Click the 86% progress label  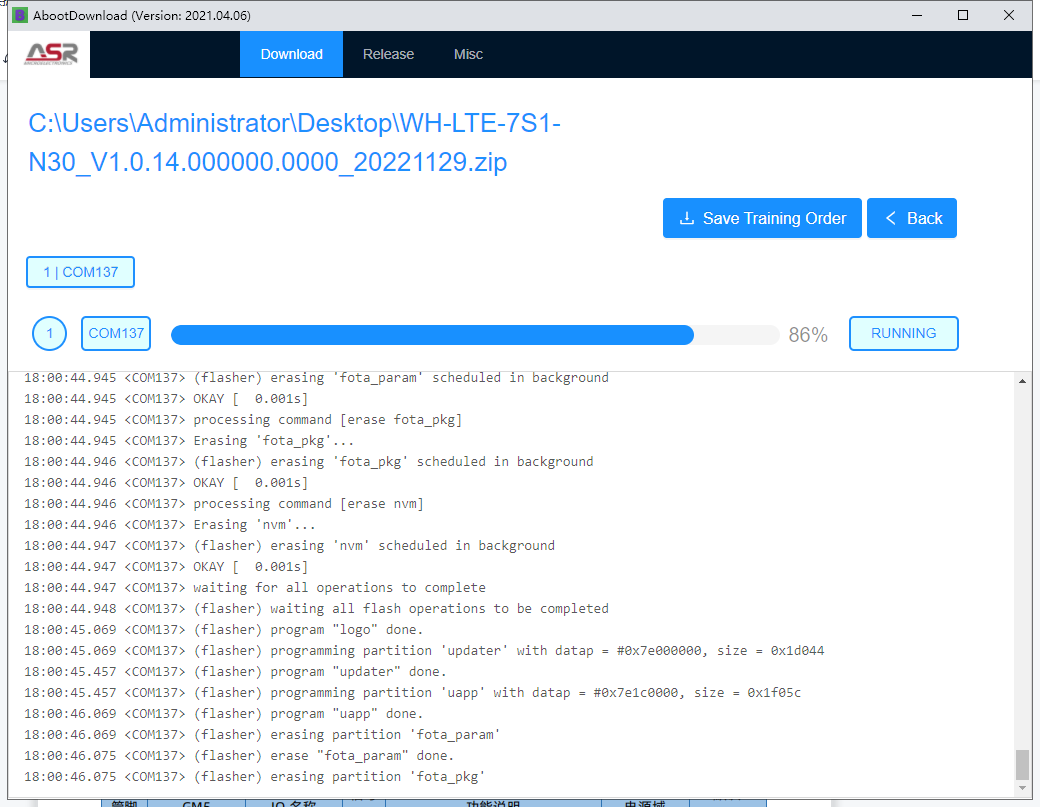click(x=808, y=335)
